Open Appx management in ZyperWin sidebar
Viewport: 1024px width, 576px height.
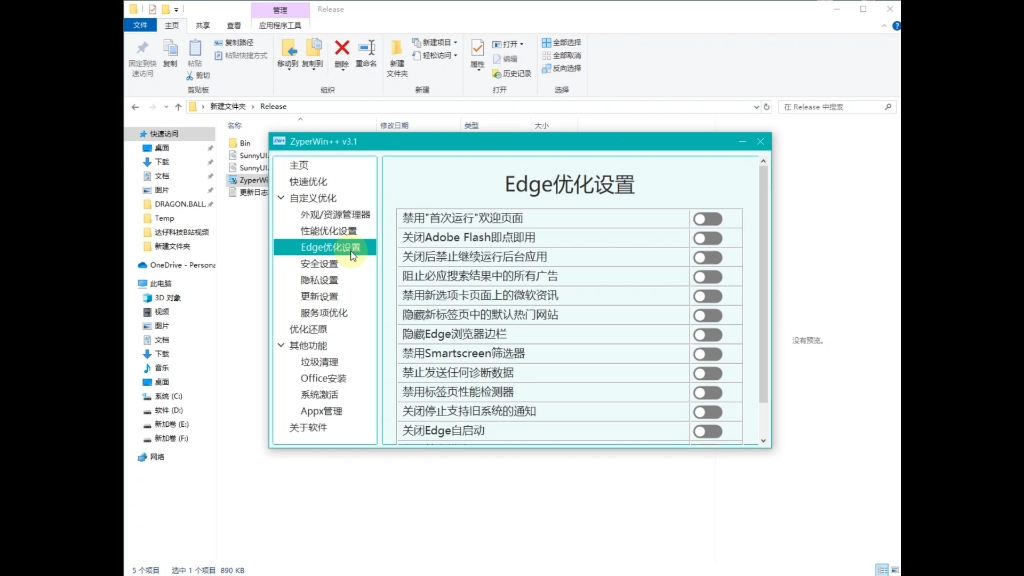[321, 411]
